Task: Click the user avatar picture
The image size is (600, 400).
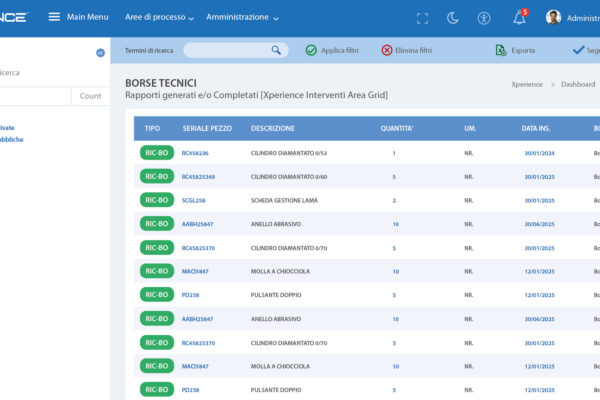Action: (553, 18)
